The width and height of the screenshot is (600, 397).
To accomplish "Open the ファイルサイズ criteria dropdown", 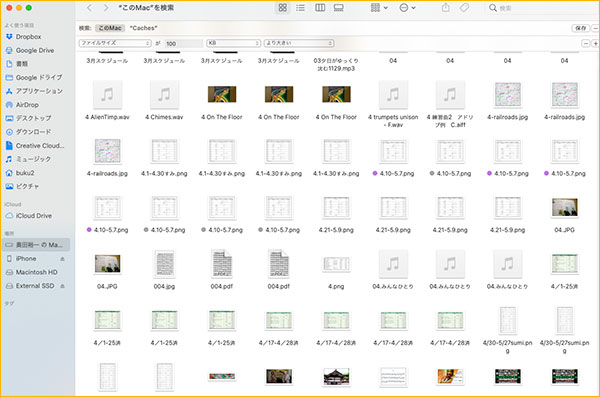I will (x=115, y=43).
